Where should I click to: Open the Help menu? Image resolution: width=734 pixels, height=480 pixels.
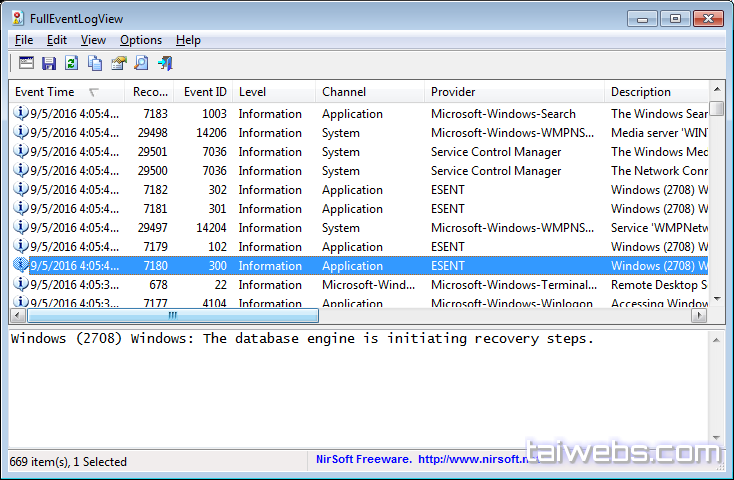click(188, 40)
